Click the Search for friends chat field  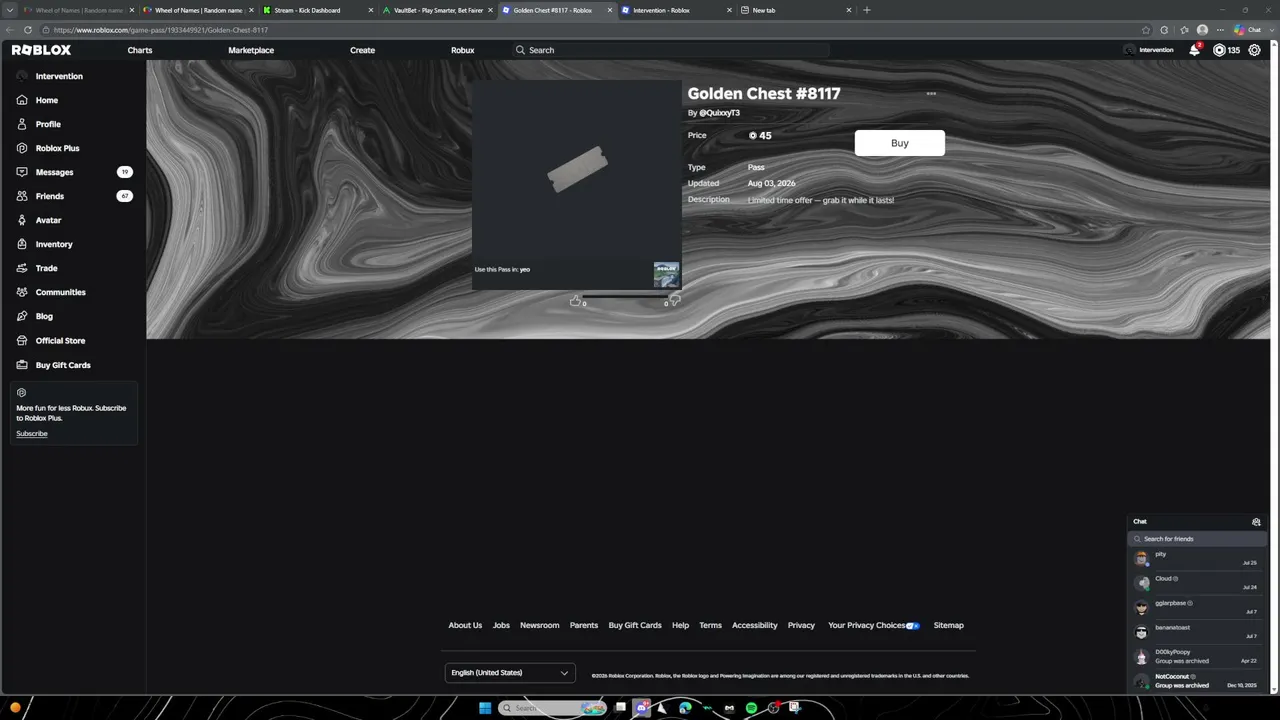(1197, 539)
